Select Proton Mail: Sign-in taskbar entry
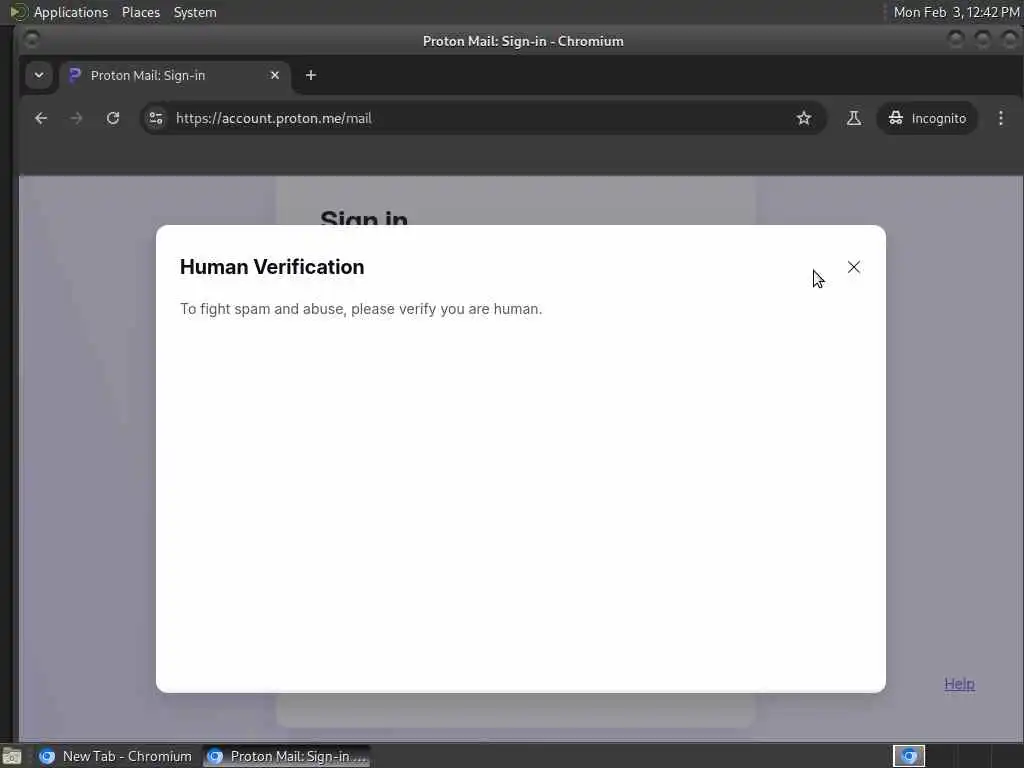1024x768 pixels. (x=286, y=756)
